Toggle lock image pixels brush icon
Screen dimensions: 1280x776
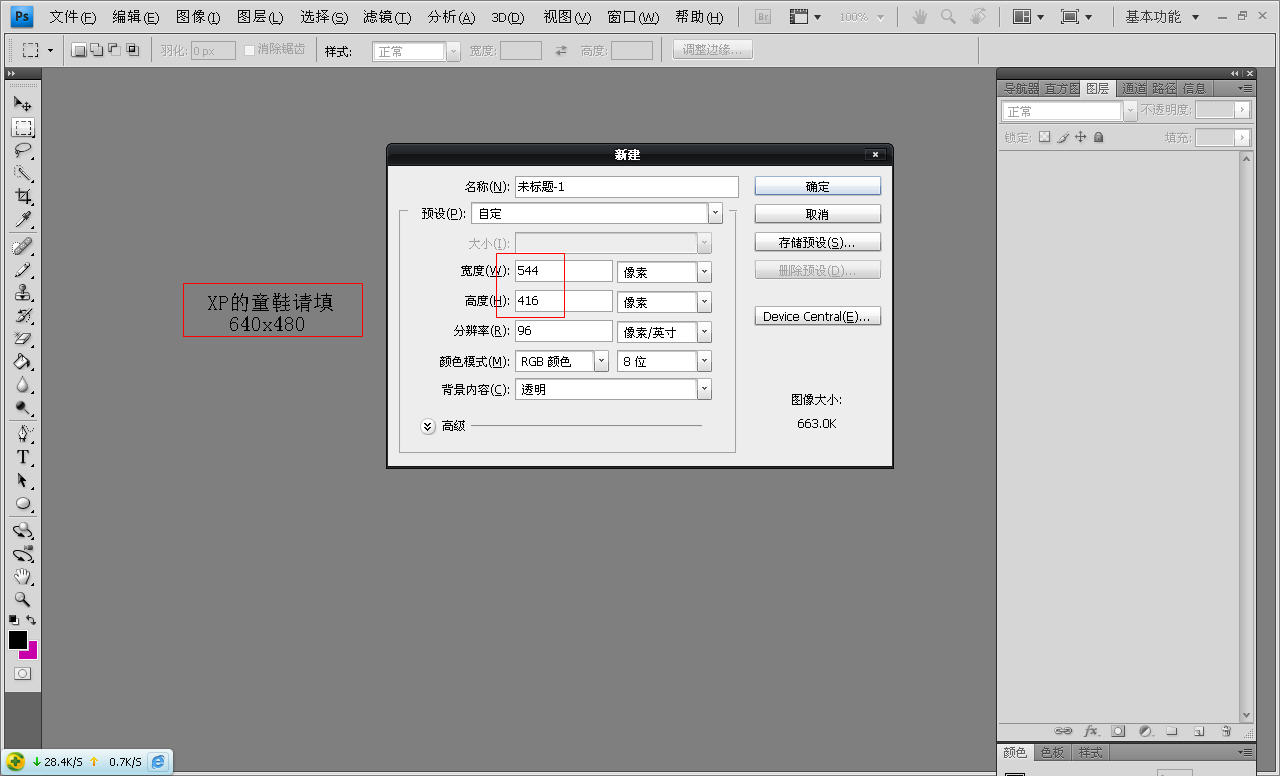pos(1063,137)
